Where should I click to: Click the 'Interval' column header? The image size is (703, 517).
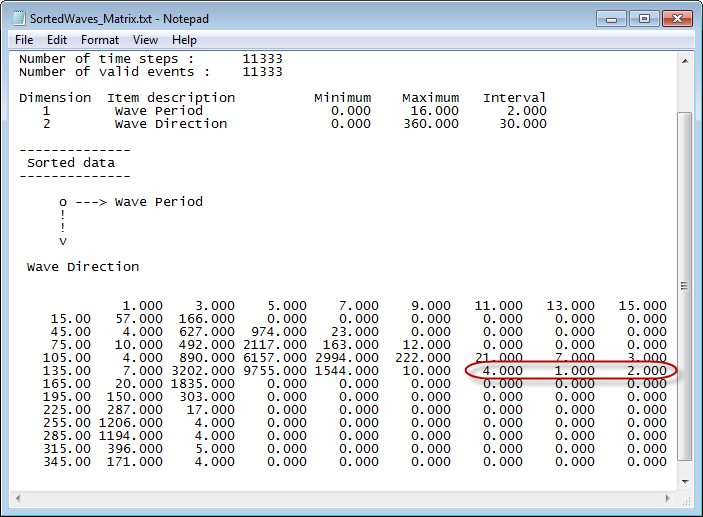pyautogui.click(x=514, y=98)
